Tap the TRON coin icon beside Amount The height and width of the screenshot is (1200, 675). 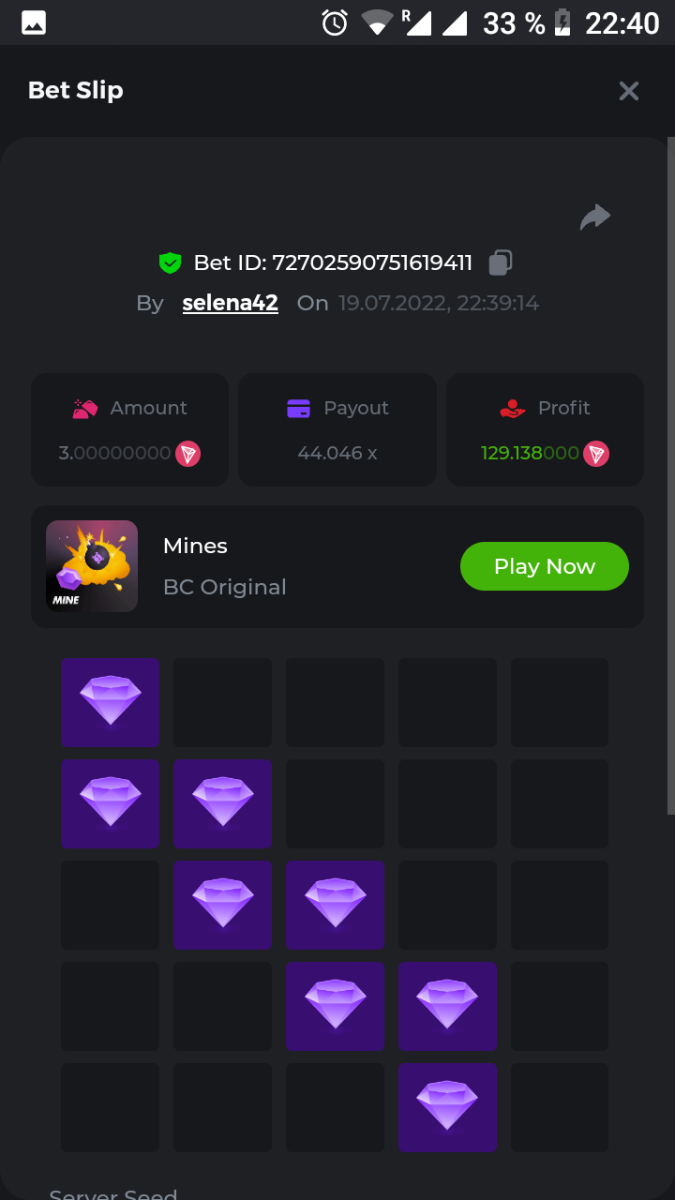(x=188, y=453)
